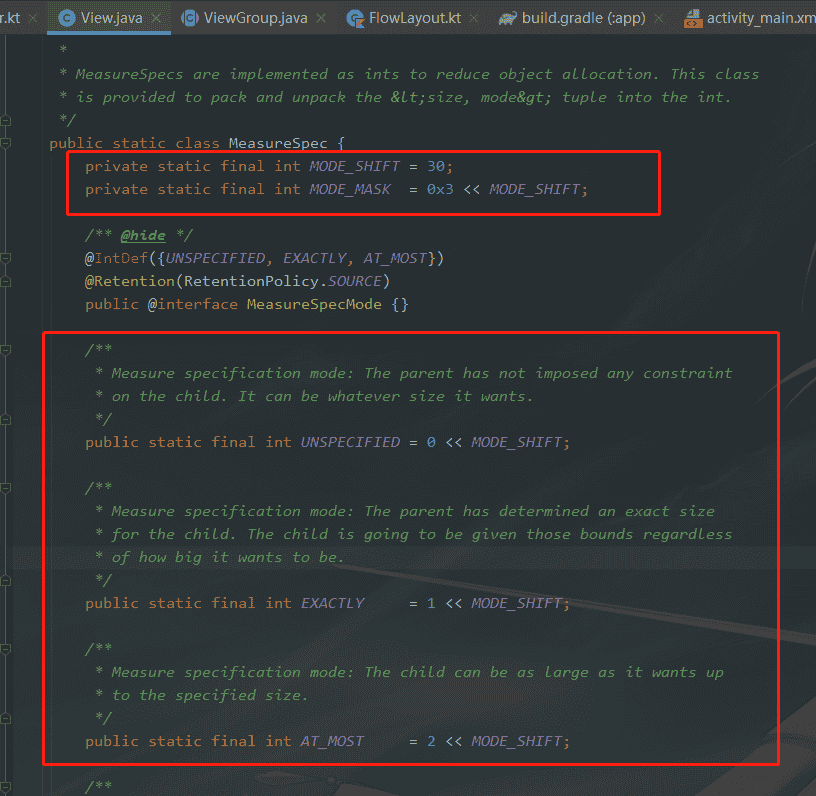The image size is (816, 796).
Task: Click the FlowLayout.kt Kotlin file icon
Action: tap(355, 19)
